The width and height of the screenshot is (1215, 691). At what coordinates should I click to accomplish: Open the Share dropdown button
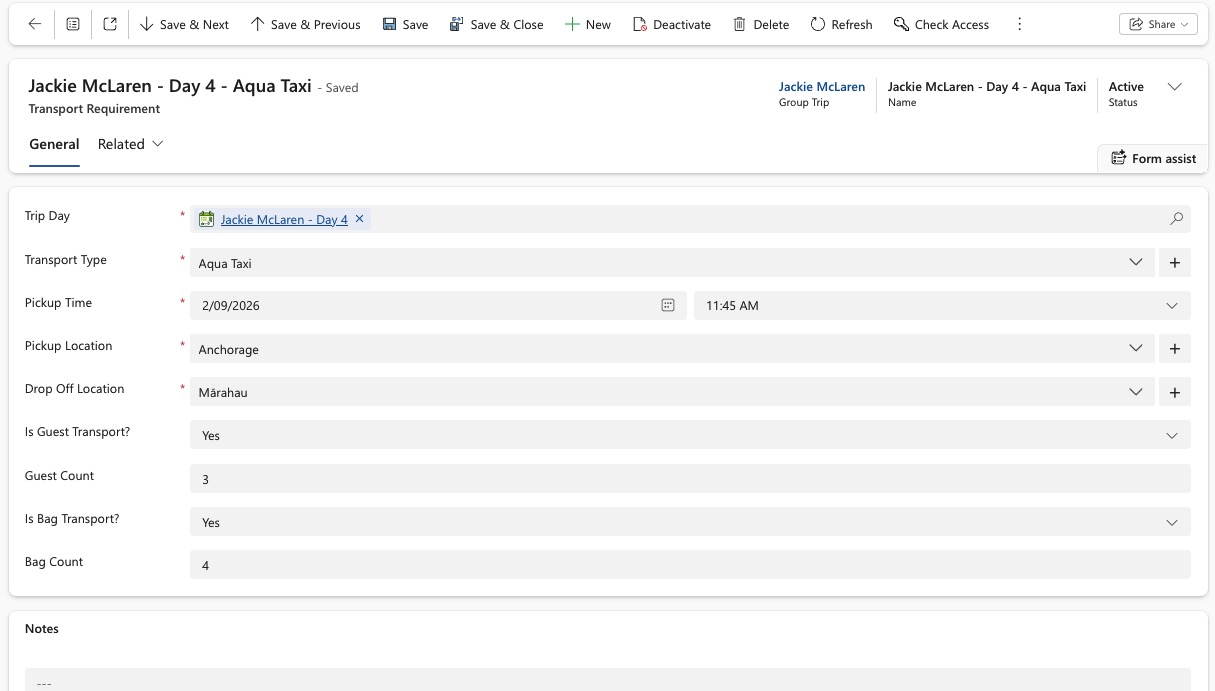pos(1158,24)
